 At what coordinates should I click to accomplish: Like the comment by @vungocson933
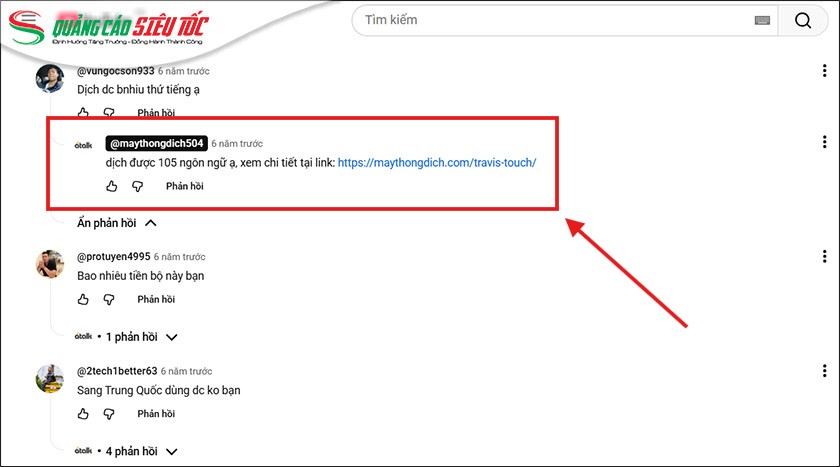click(x=83, y=113)
